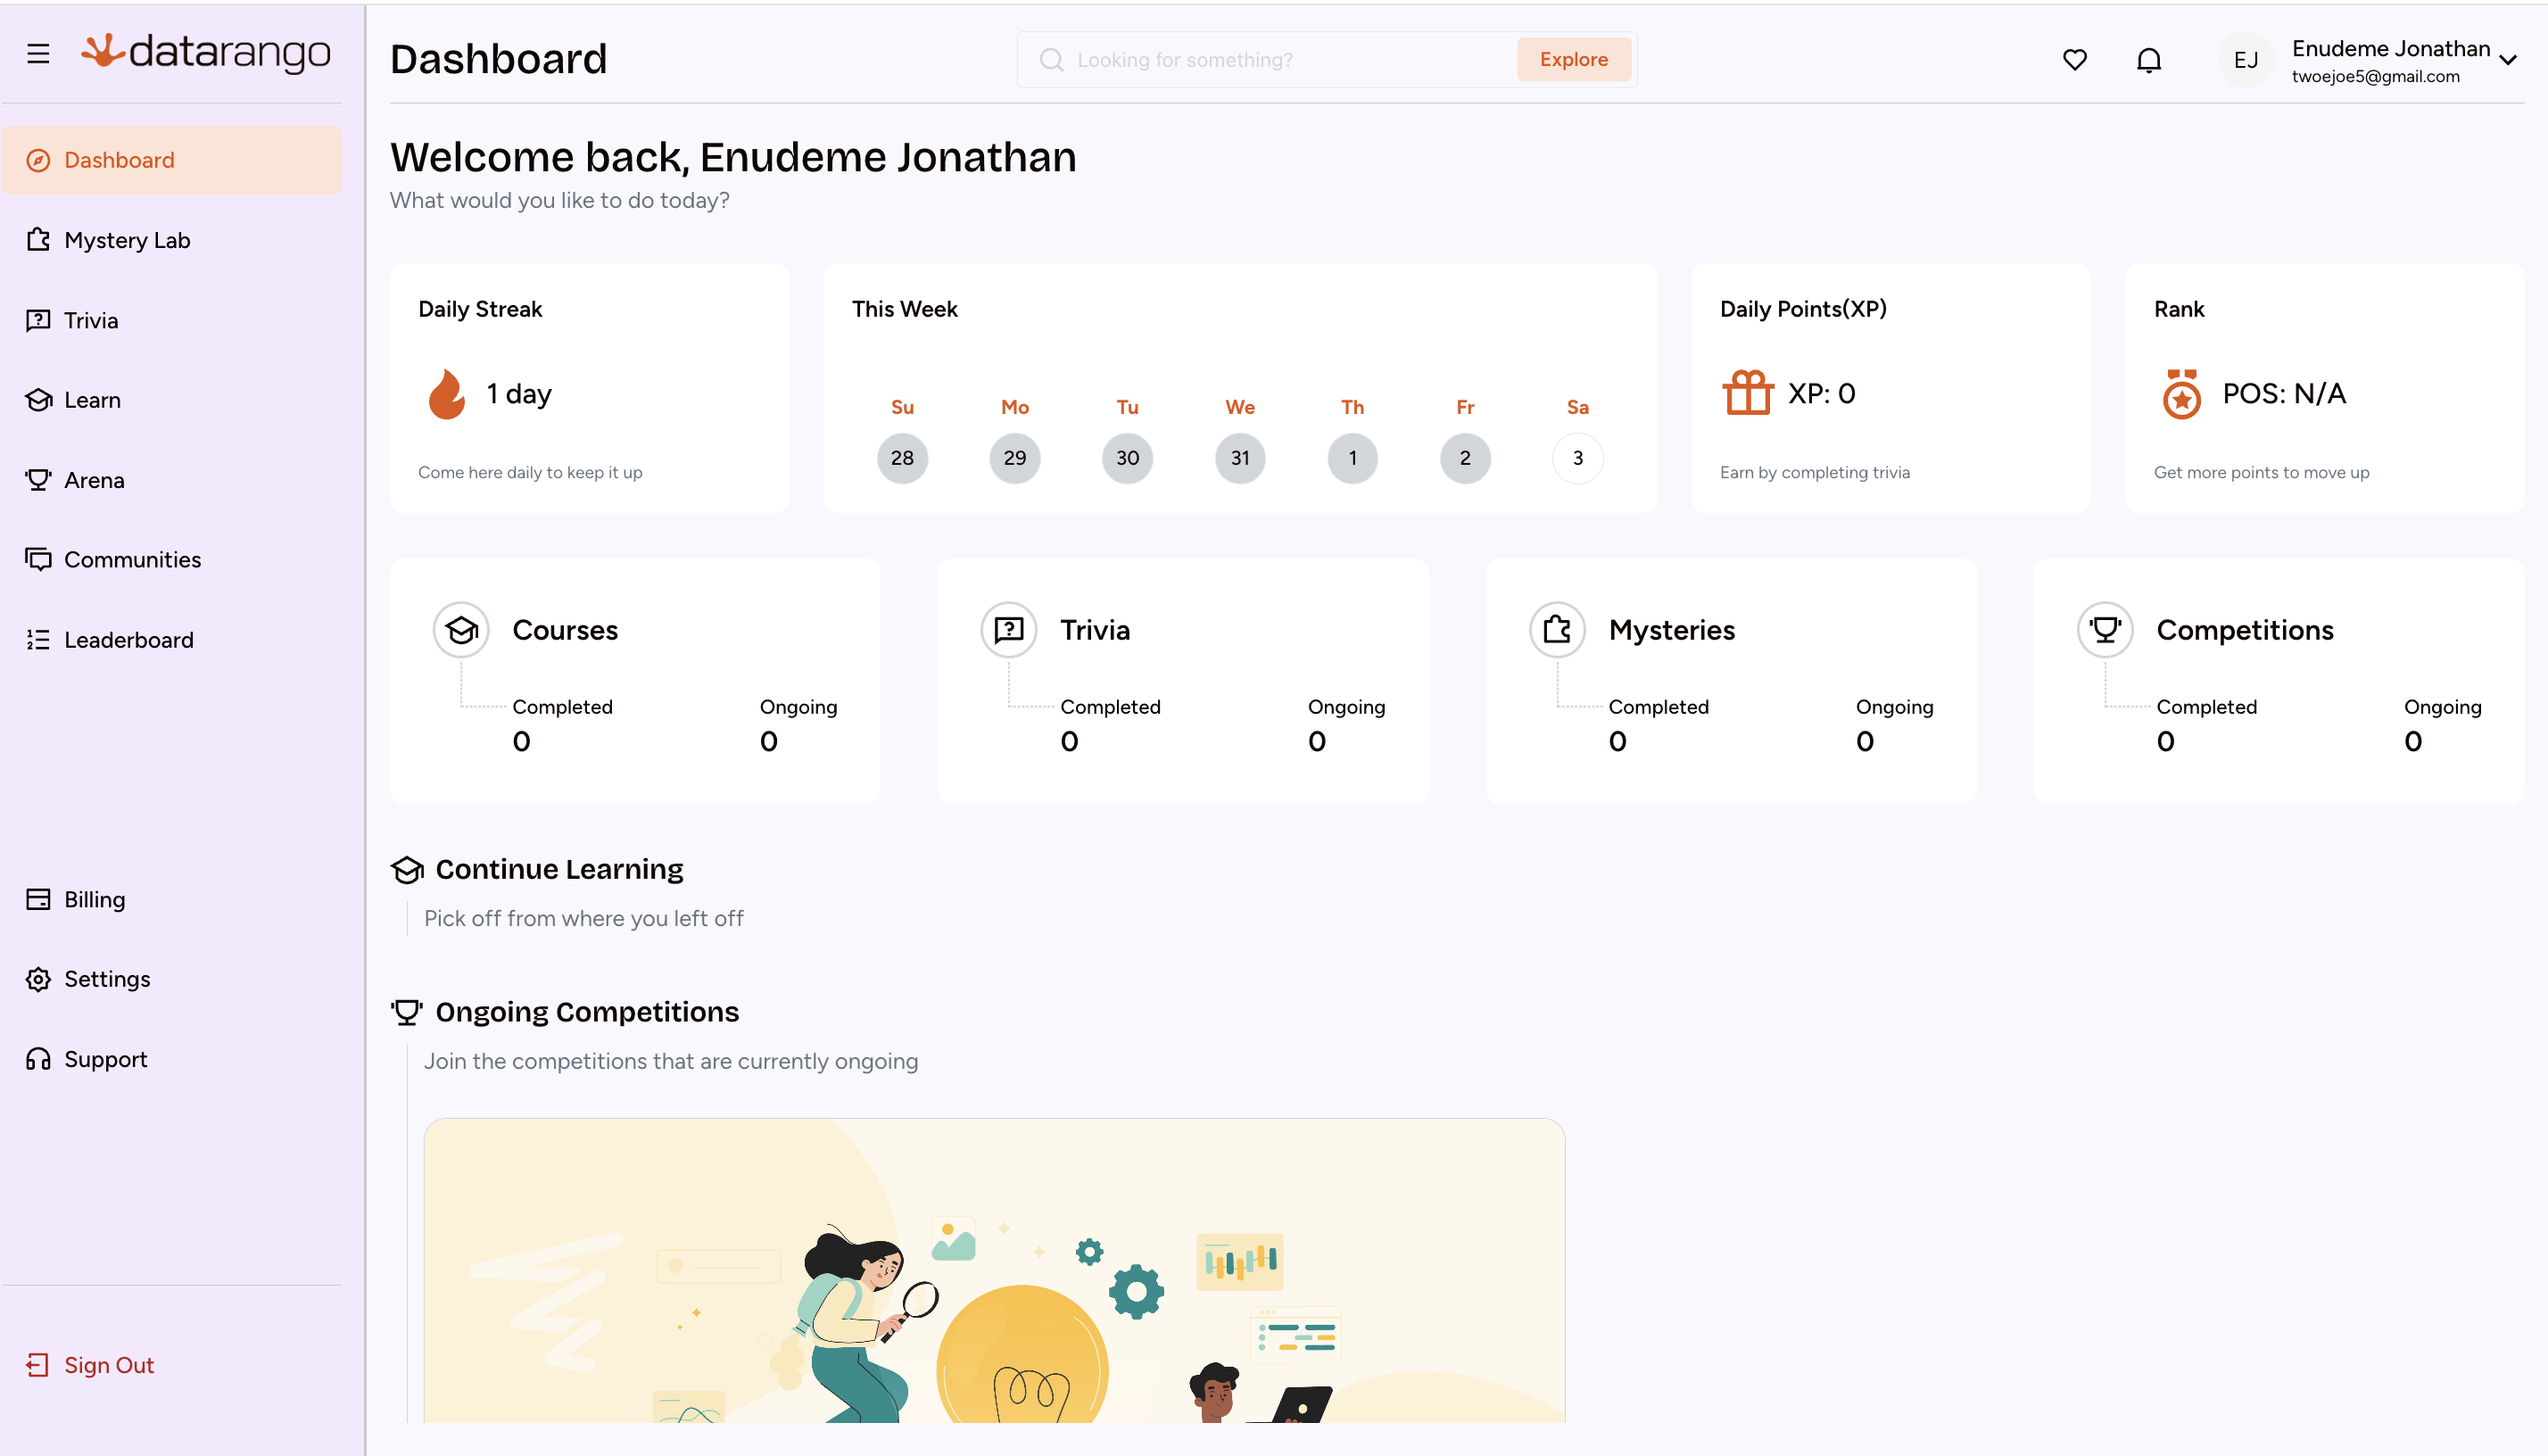Open Mystery Lab from the sidebar
2548x1456 pixels.
pos(126,240)
